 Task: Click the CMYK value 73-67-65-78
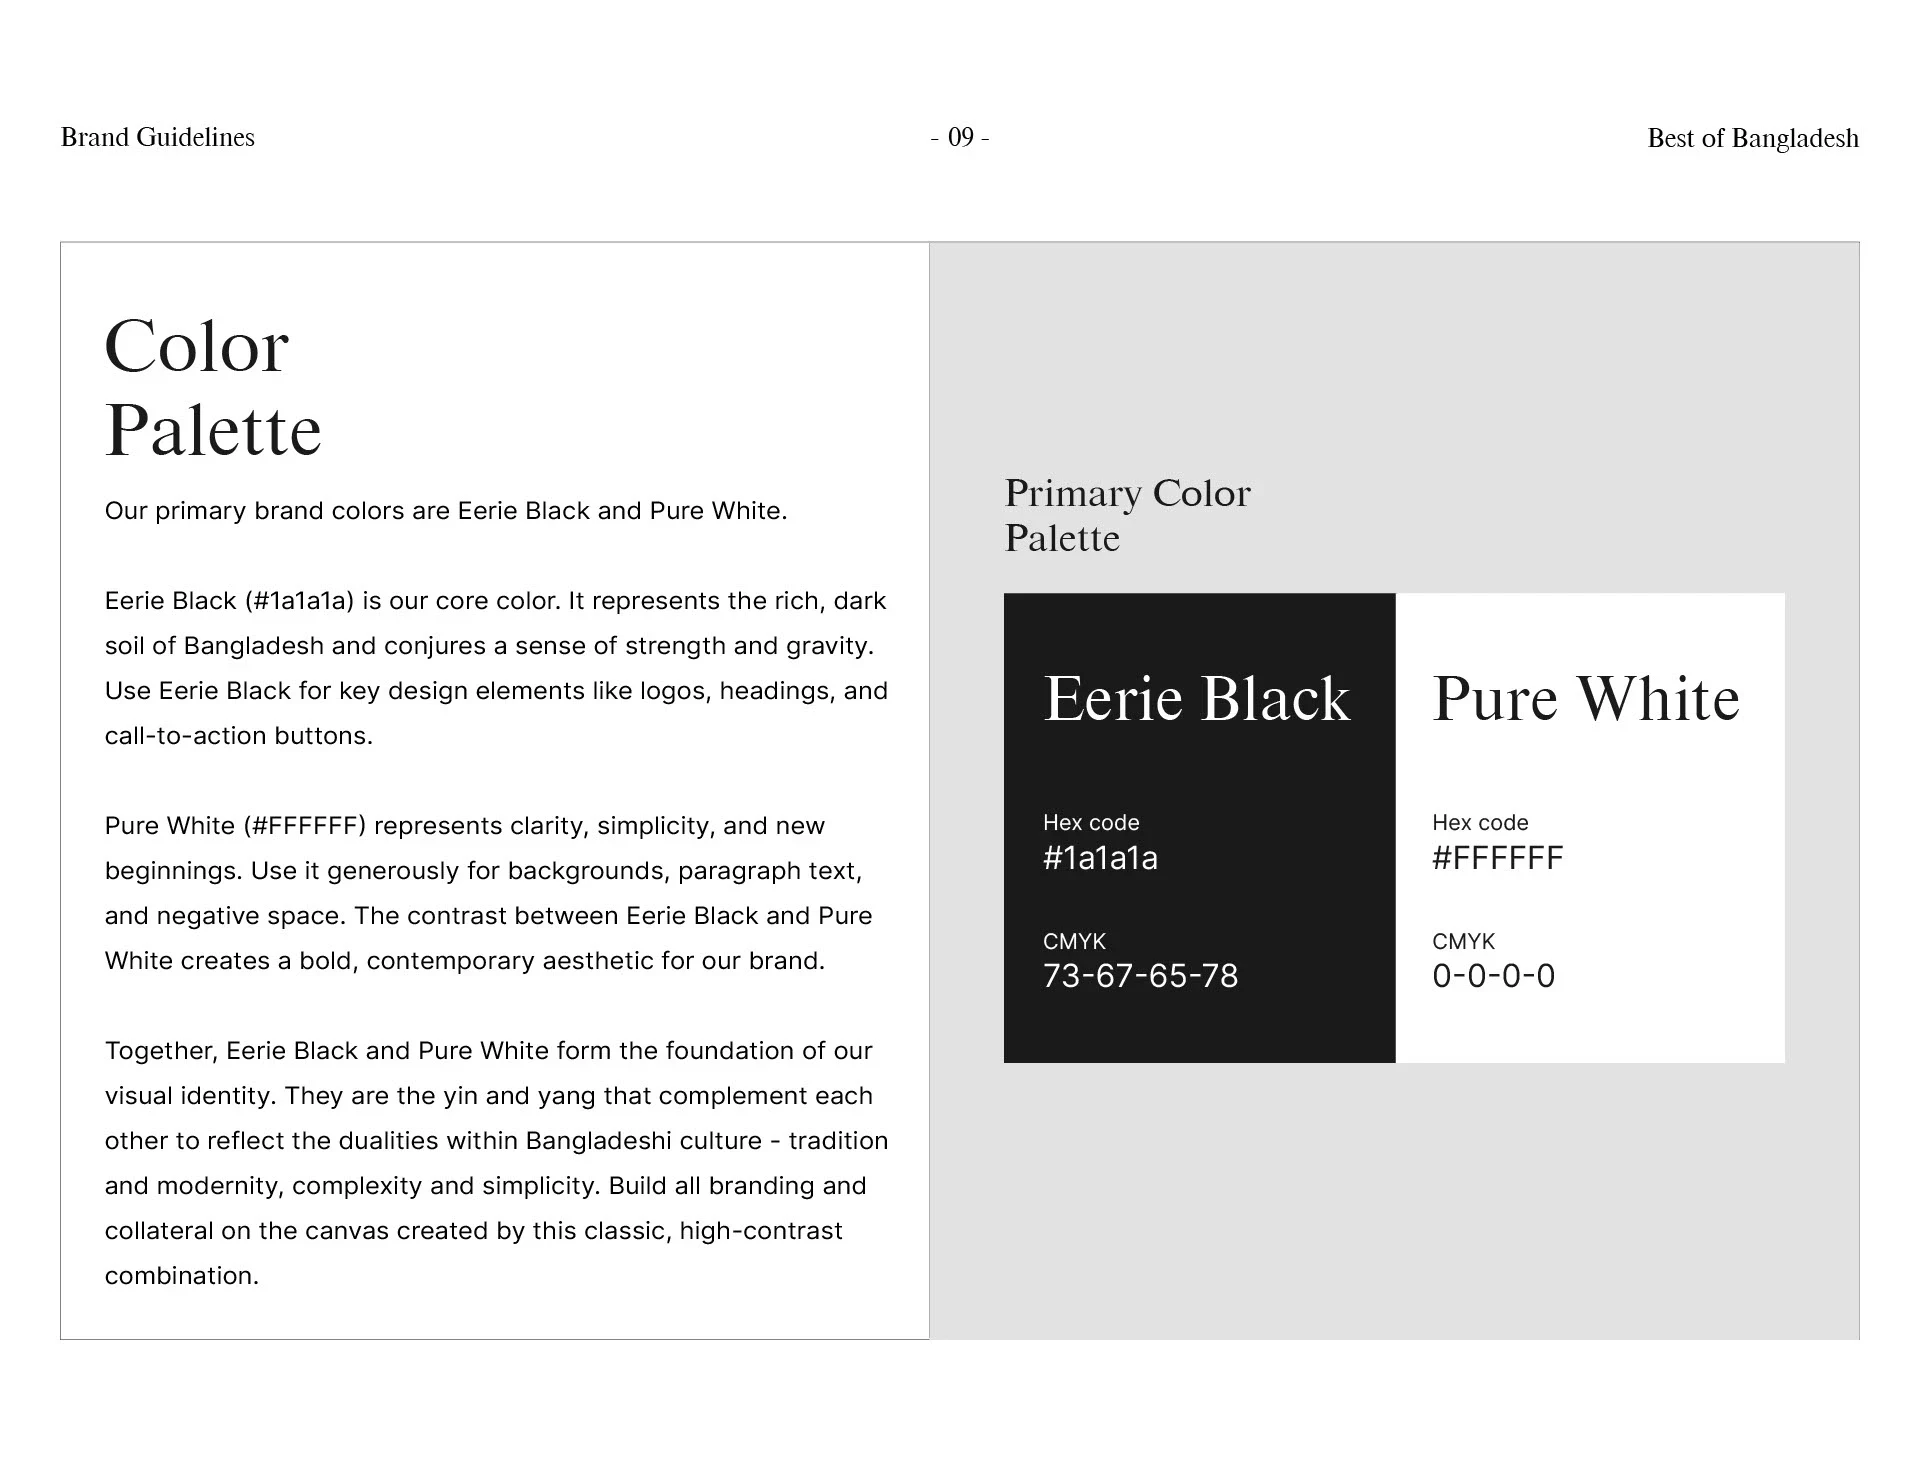pyautogui.click(x=1140, y=976)
